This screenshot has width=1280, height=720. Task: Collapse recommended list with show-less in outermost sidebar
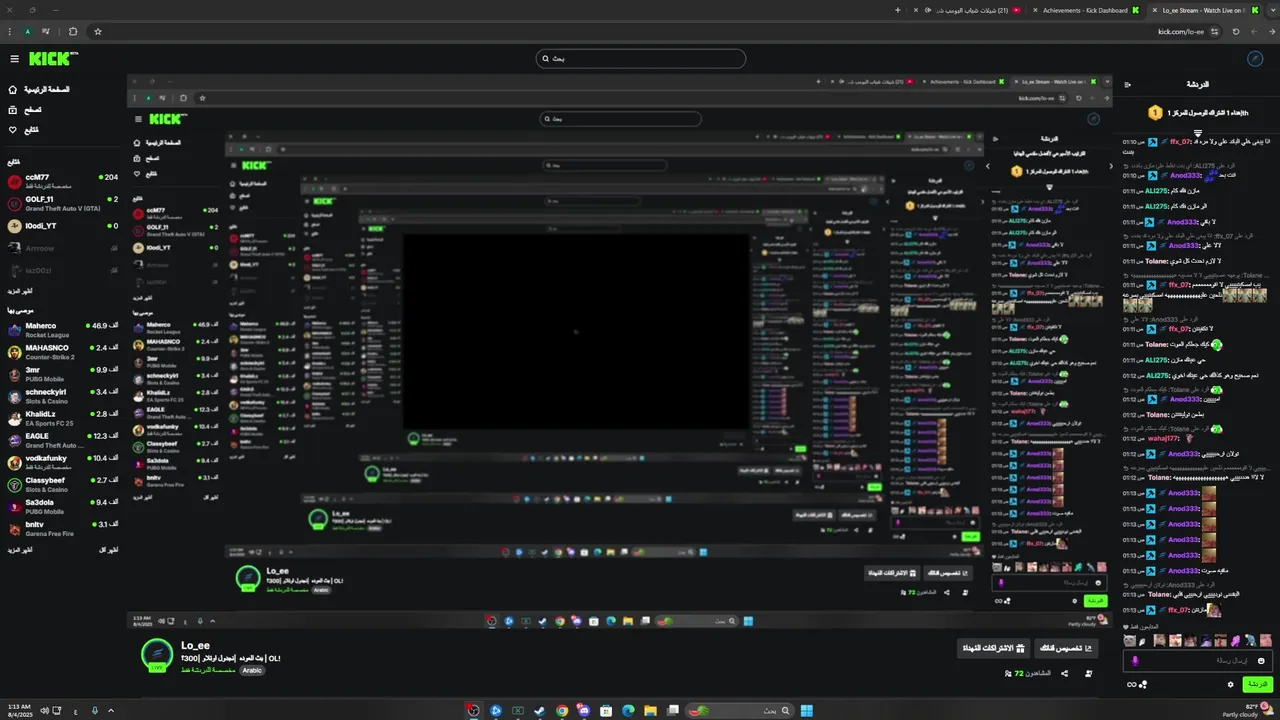tap(109, 550)
